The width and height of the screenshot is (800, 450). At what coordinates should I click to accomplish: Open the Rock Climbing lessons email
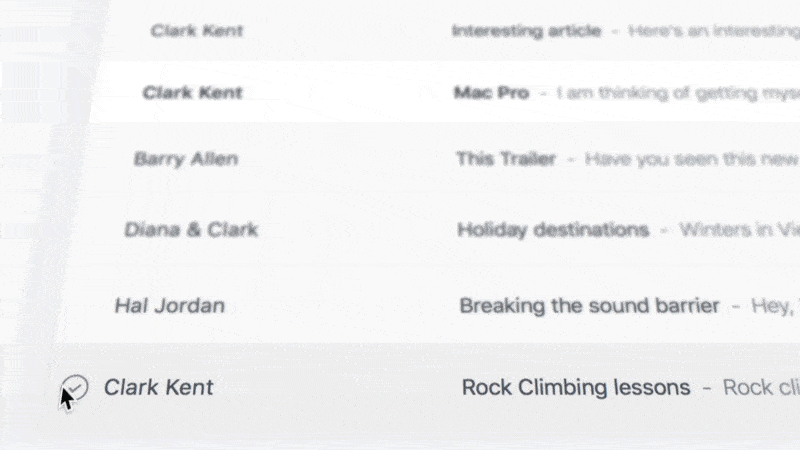pos(575,388)
